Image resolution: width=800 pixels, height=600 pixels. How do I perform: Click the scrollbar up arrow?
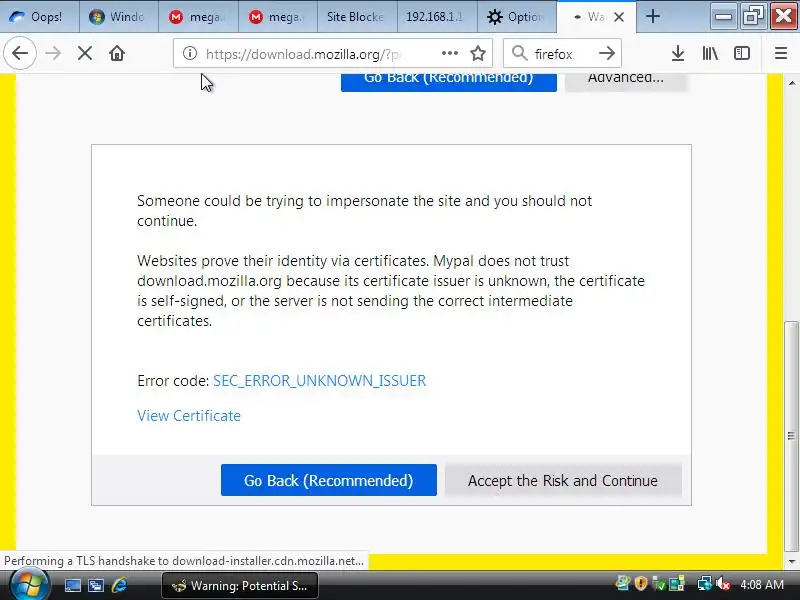point(791,83)
